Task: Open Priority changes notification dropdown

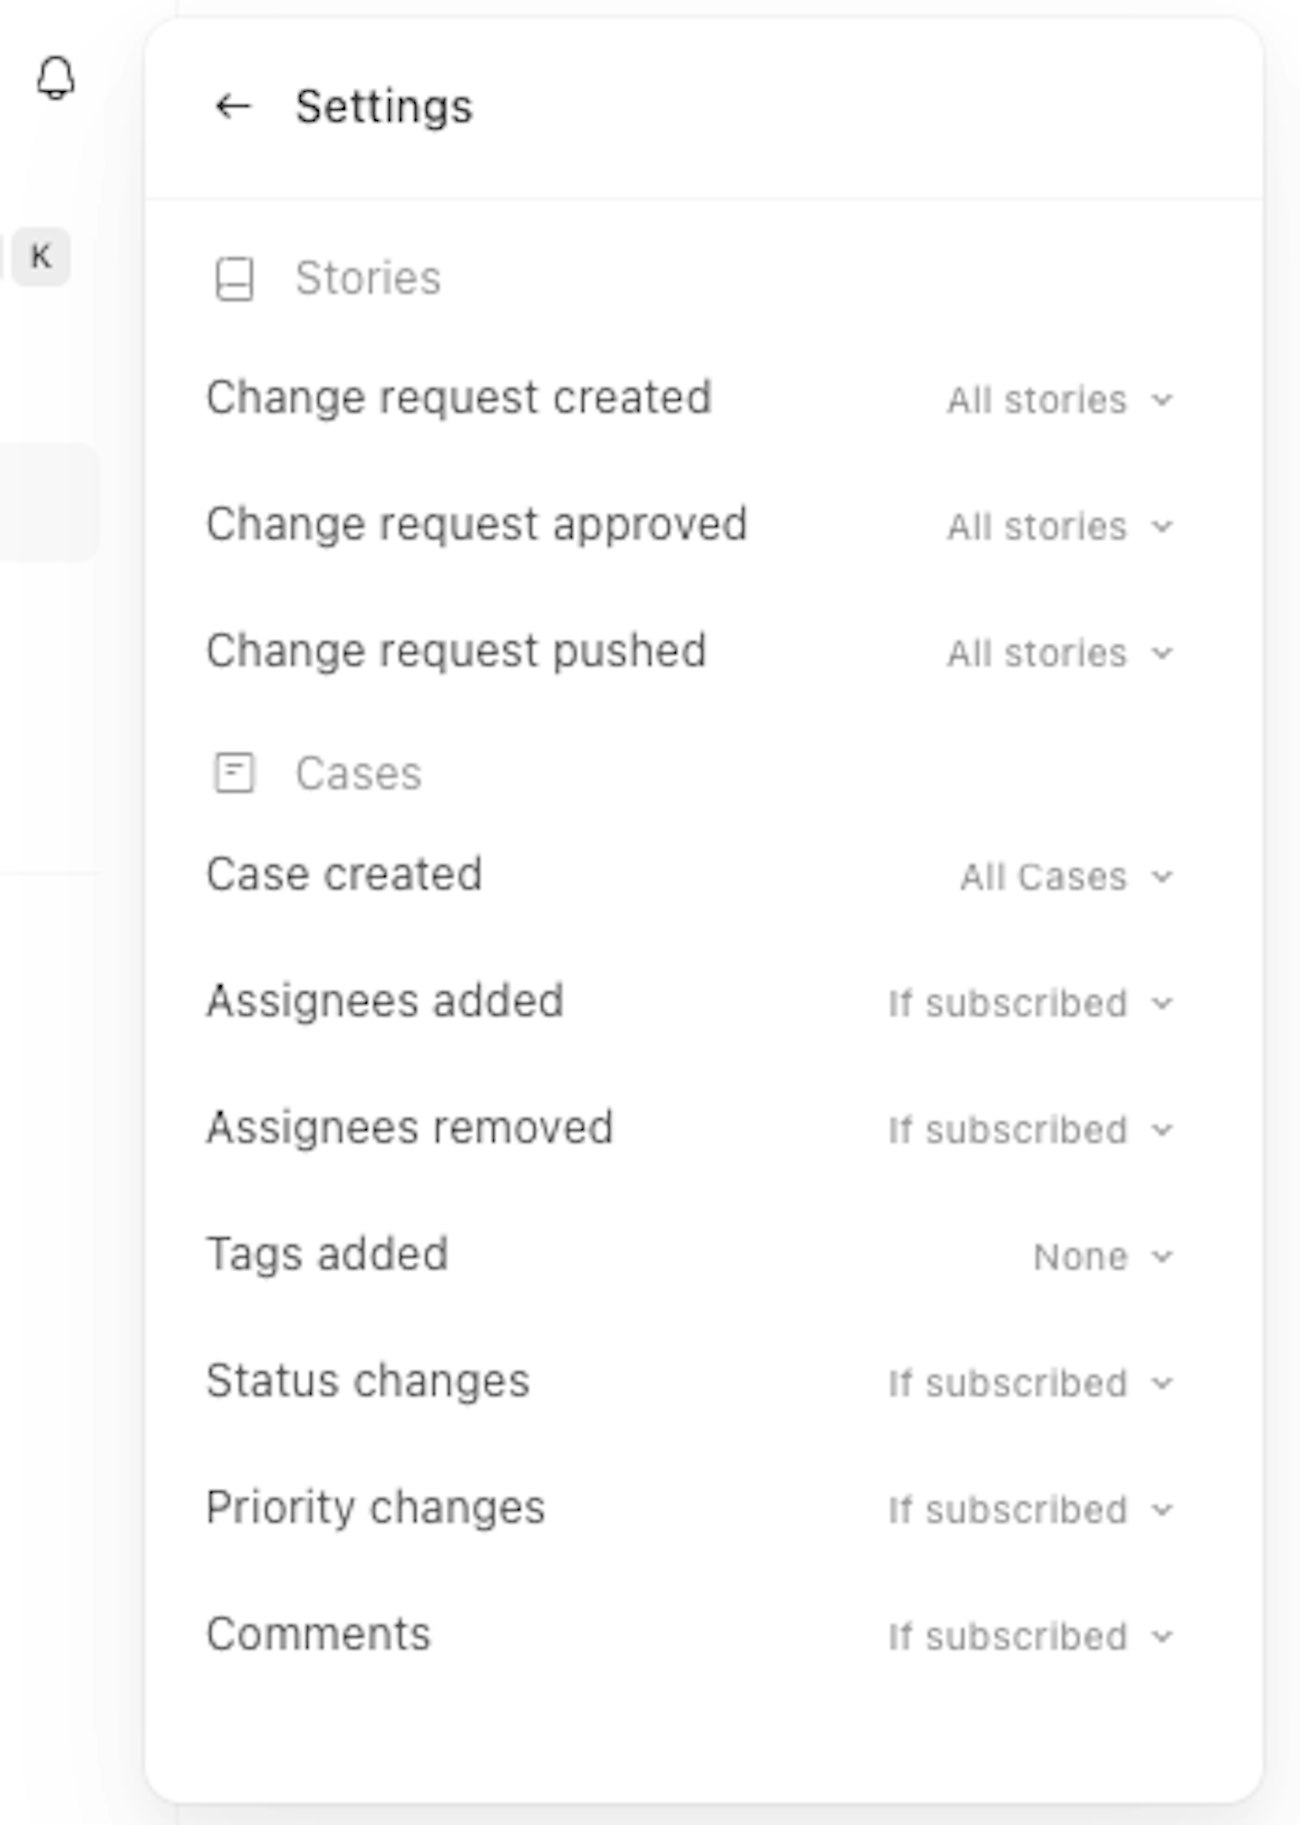Action: [1029, 1510]
